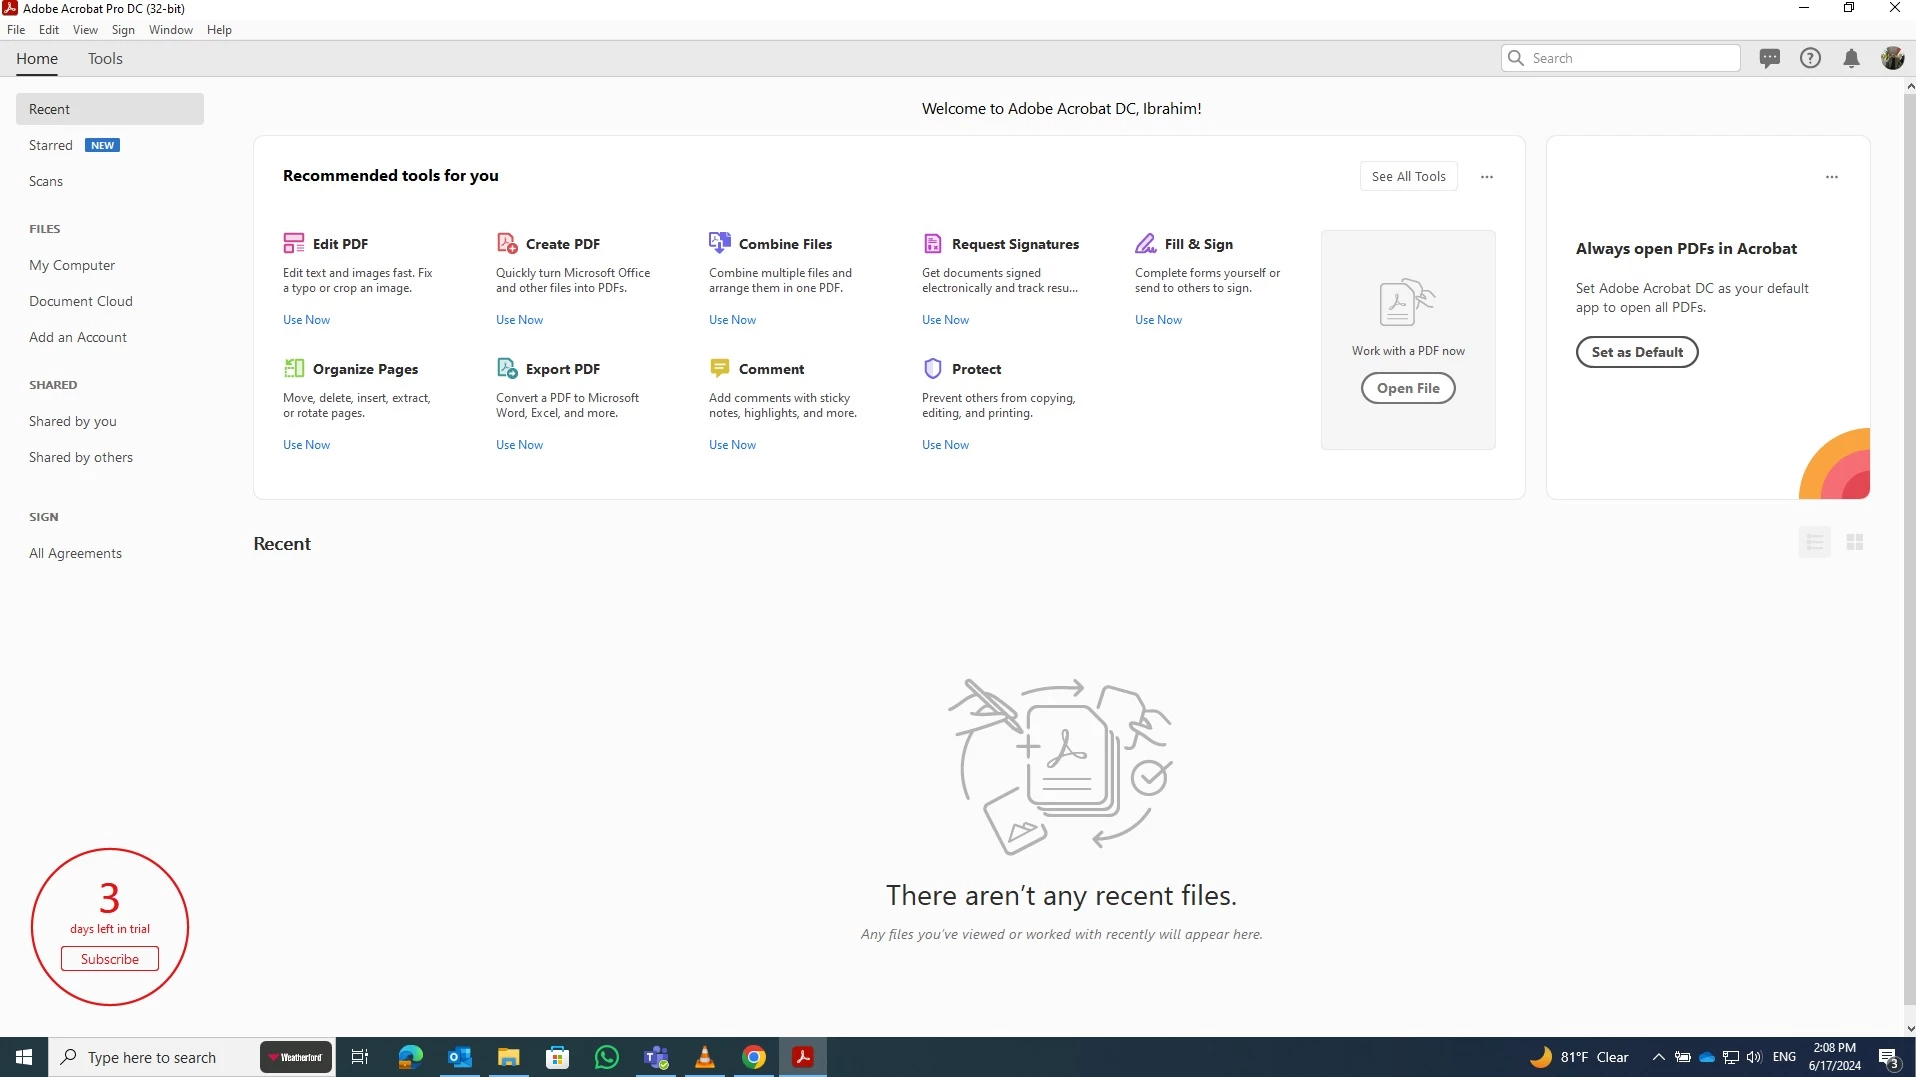This screenshot has width=1916, height=1077.
Task: Click the Edit PDF tool icon
Action: 293,243
